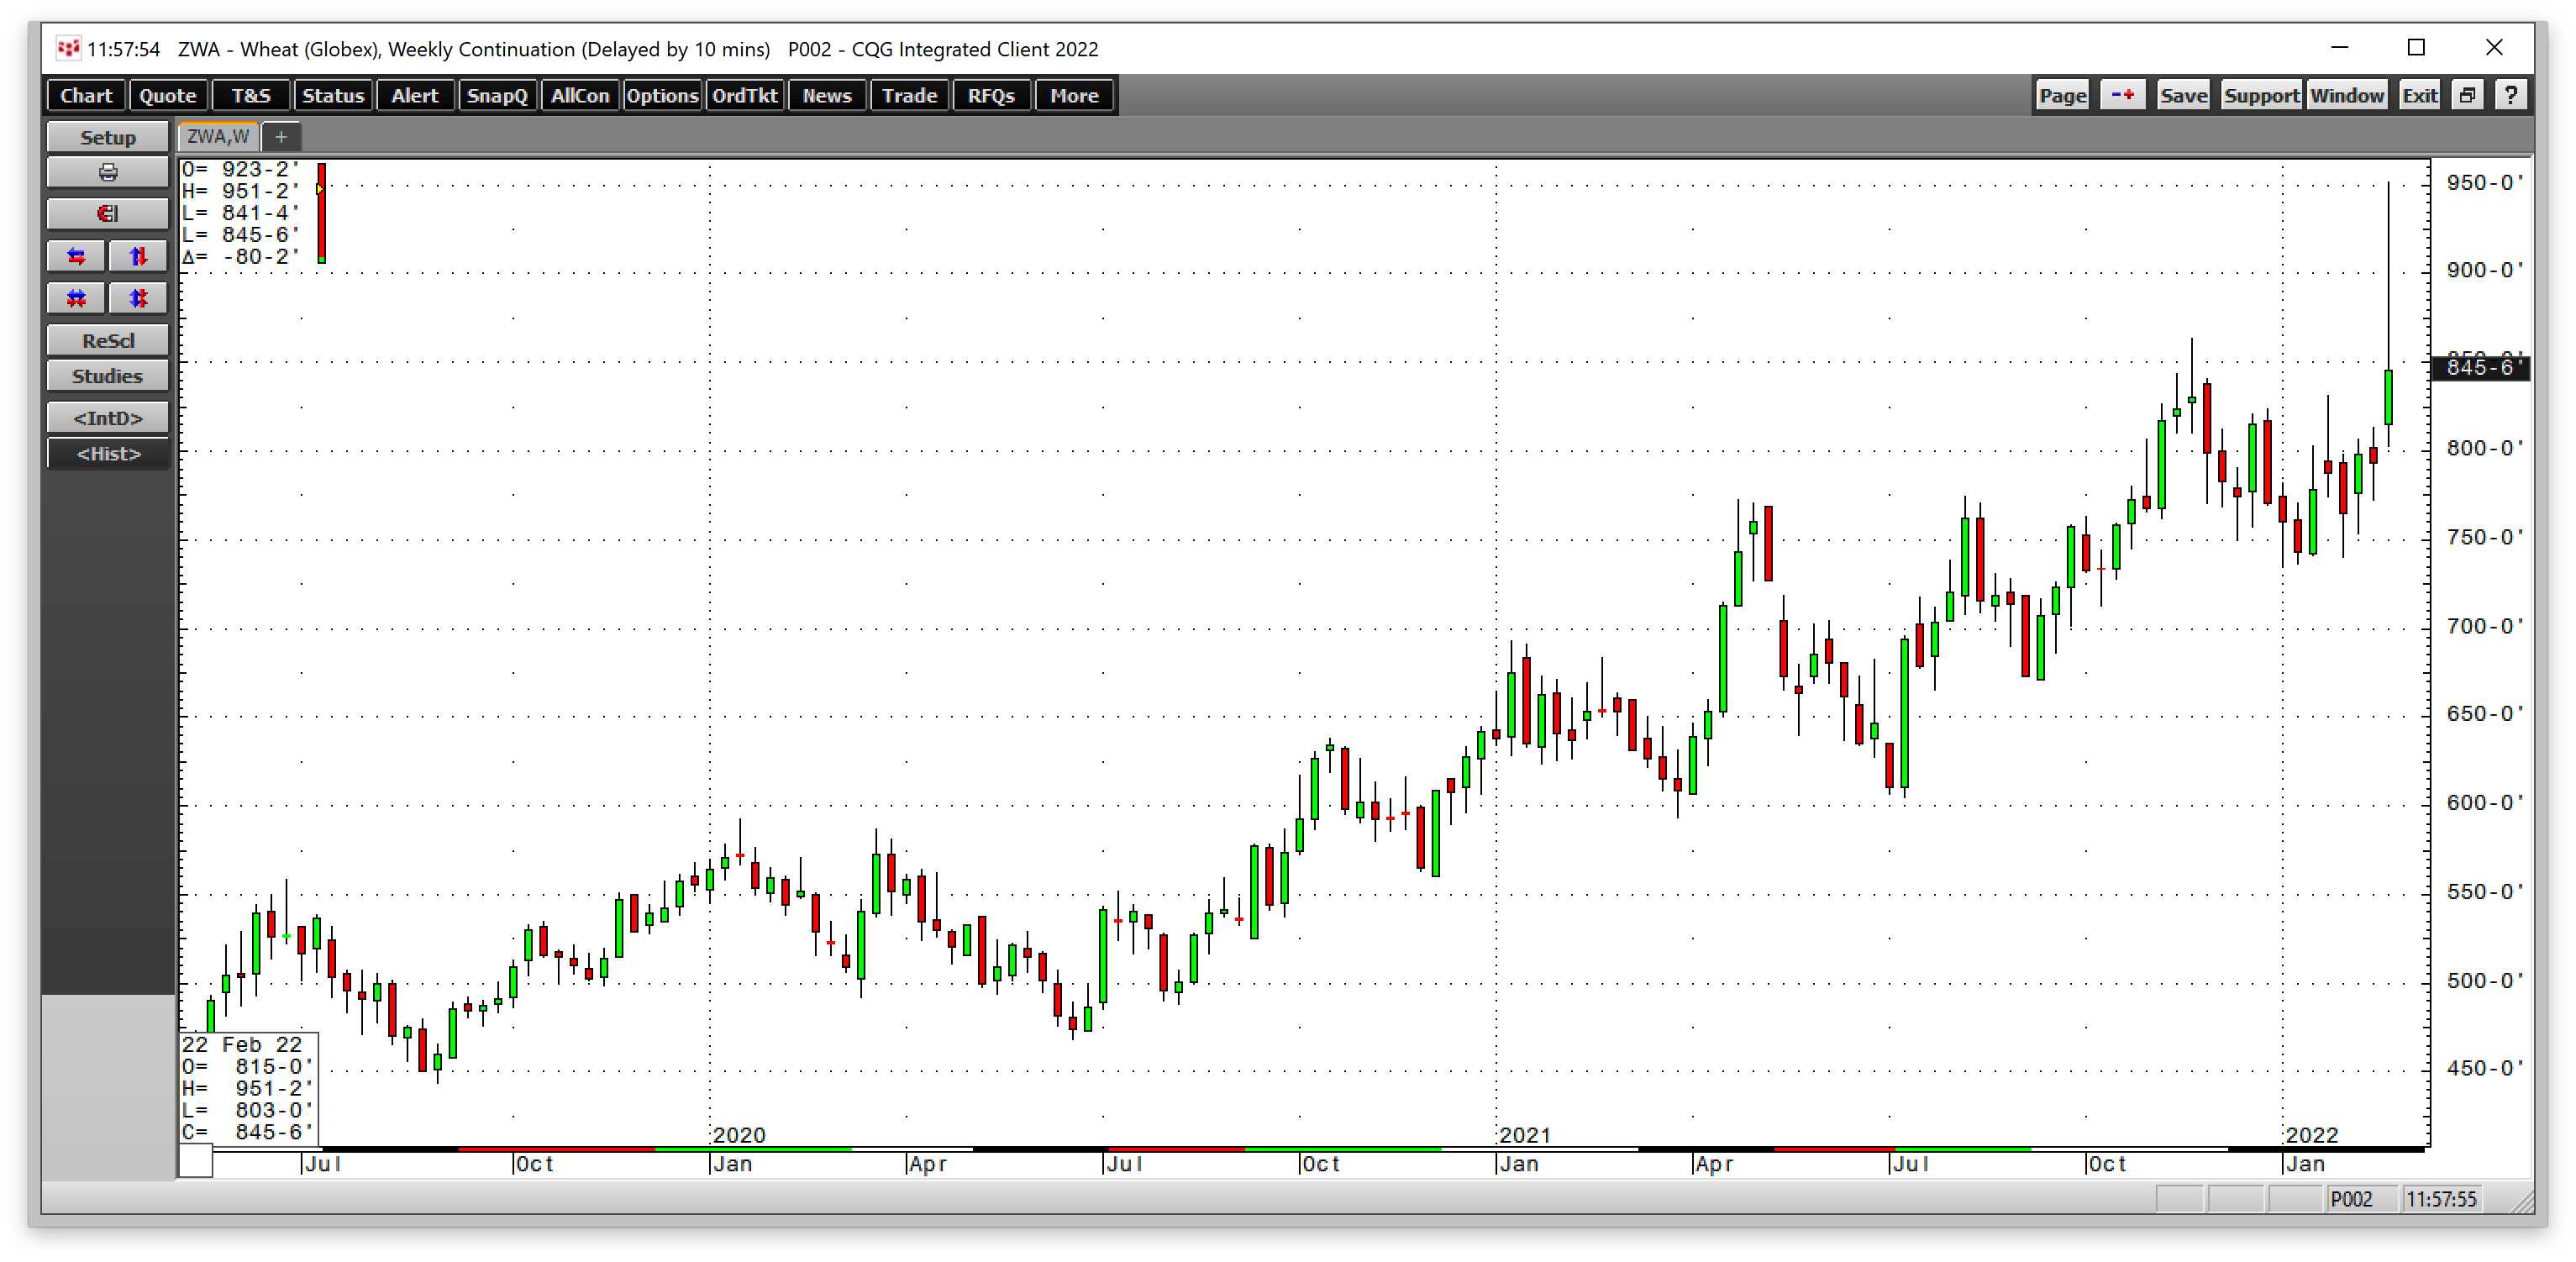Open the Studies button

pyautogui.click(x=108, y=376)
